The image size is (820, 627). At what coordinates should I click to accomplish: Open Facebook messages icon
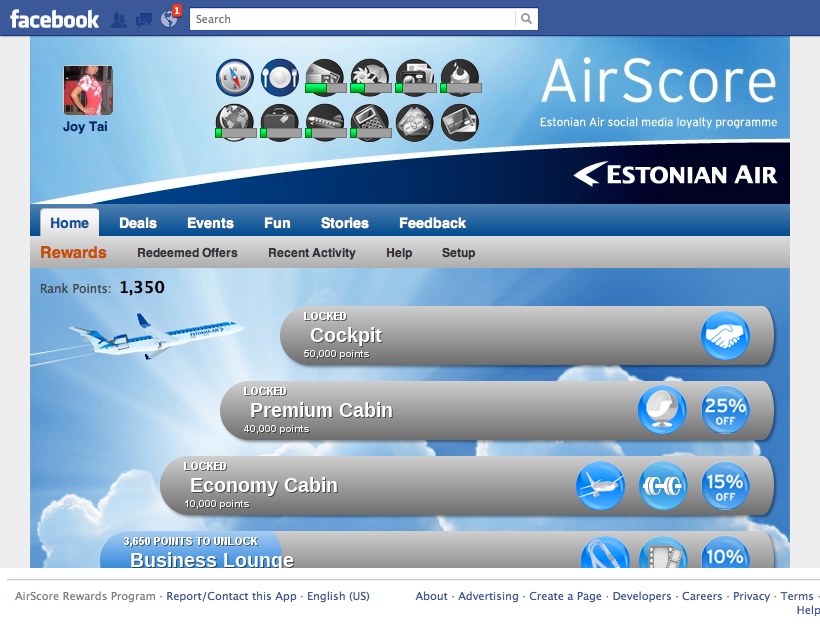tap(144, 20)
